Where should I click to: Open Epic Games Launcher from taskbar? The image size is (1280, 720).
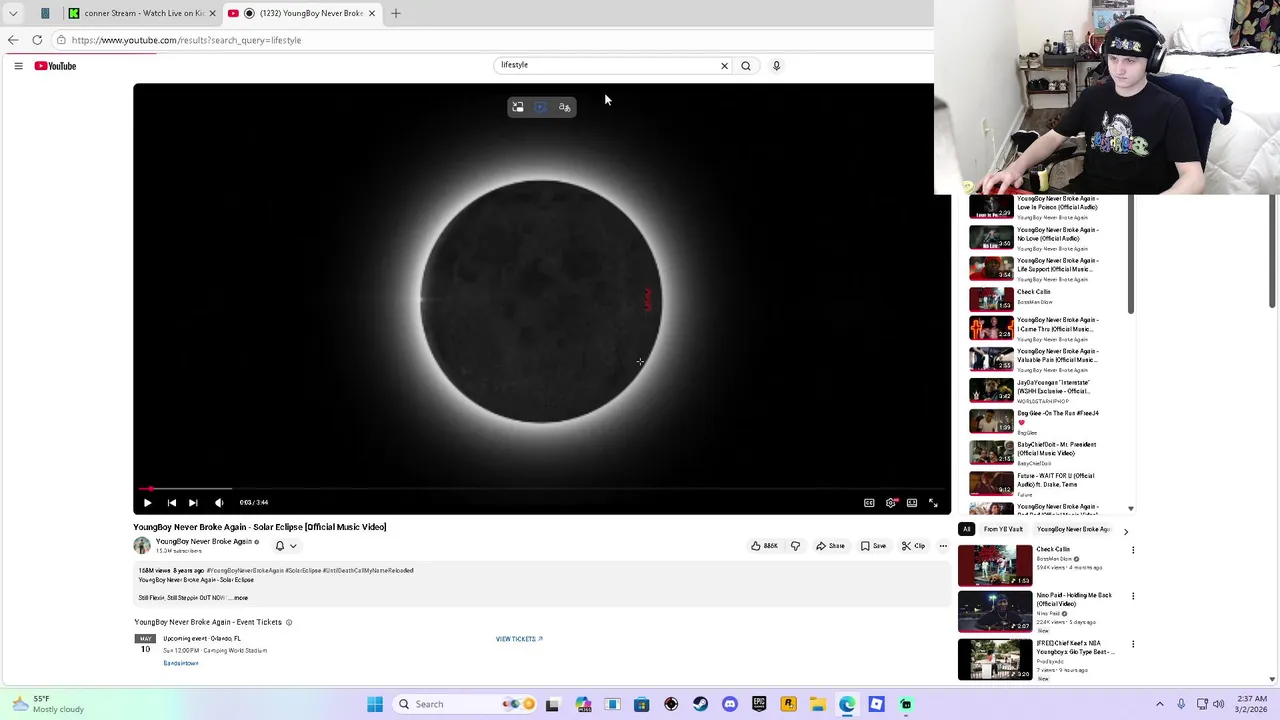[x=759, y=704]
